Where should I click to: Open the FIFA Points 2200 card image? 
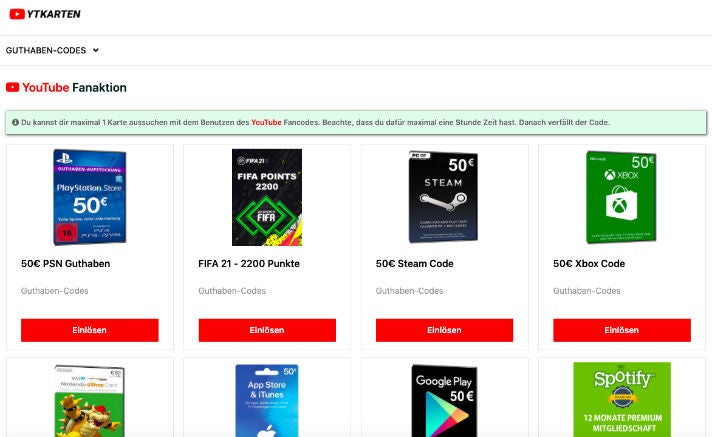tap(267, 197)
